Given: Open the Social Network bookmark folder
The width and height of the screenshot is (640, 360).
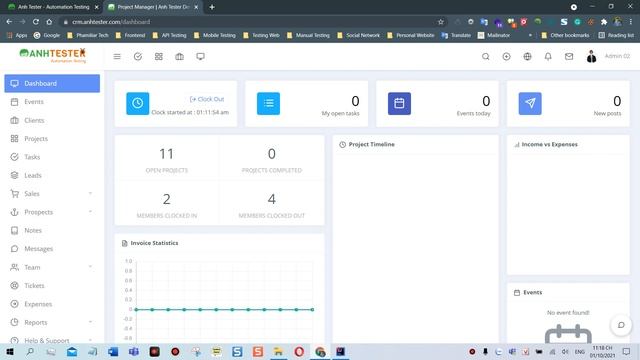Looking at the screenshot, I should click(358, 36).
